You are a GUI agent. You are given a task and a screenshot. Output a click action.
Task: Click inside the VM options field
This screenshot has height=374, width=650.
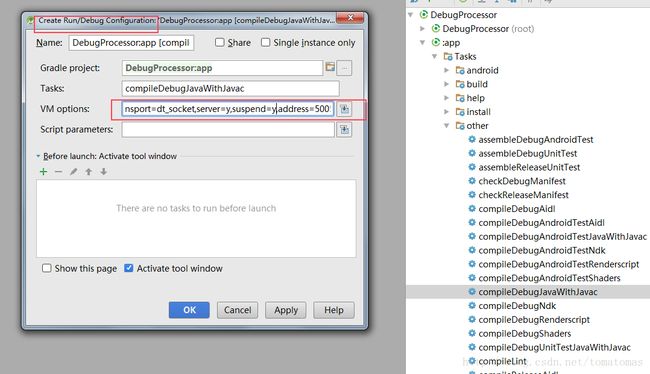pyautogui.click(x=228, y=109)
